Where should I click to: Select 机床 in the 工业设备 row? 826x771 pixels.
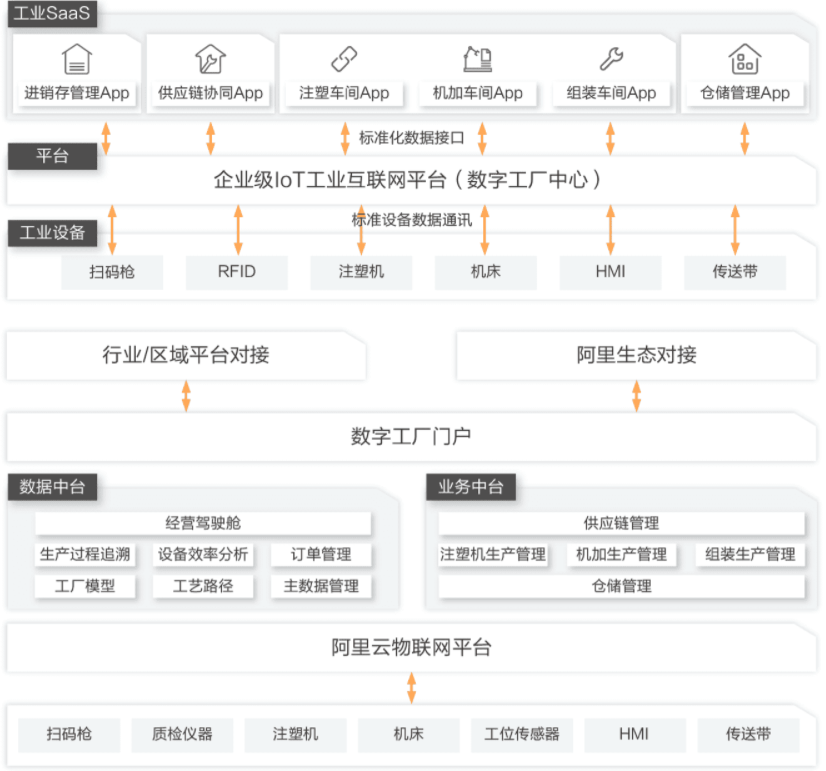point(486,272)
